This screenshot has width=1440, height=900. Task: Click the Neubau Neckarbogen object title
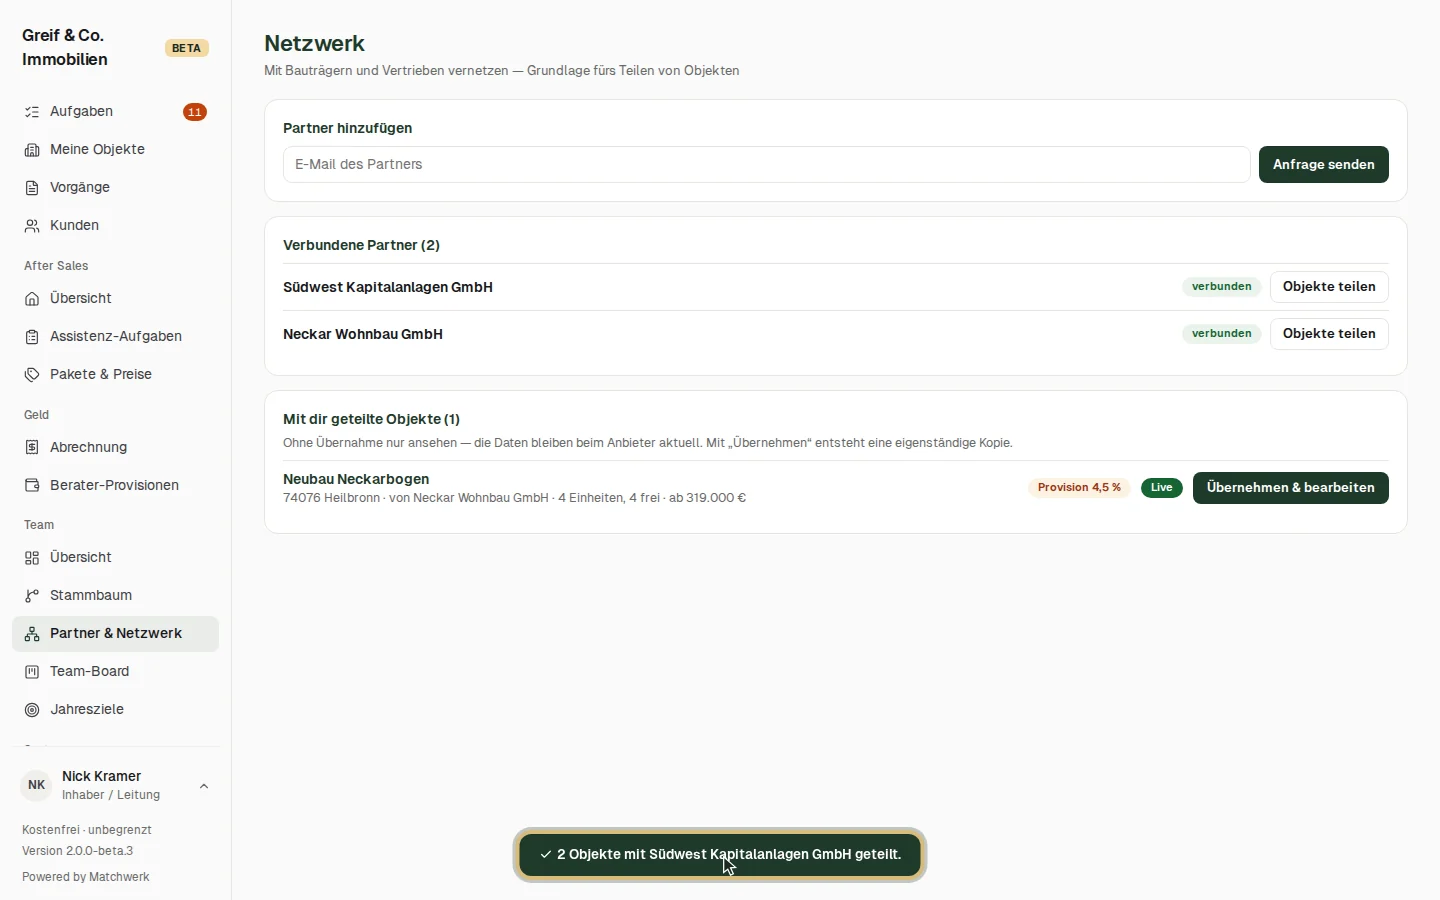click(x=356, y=479)
